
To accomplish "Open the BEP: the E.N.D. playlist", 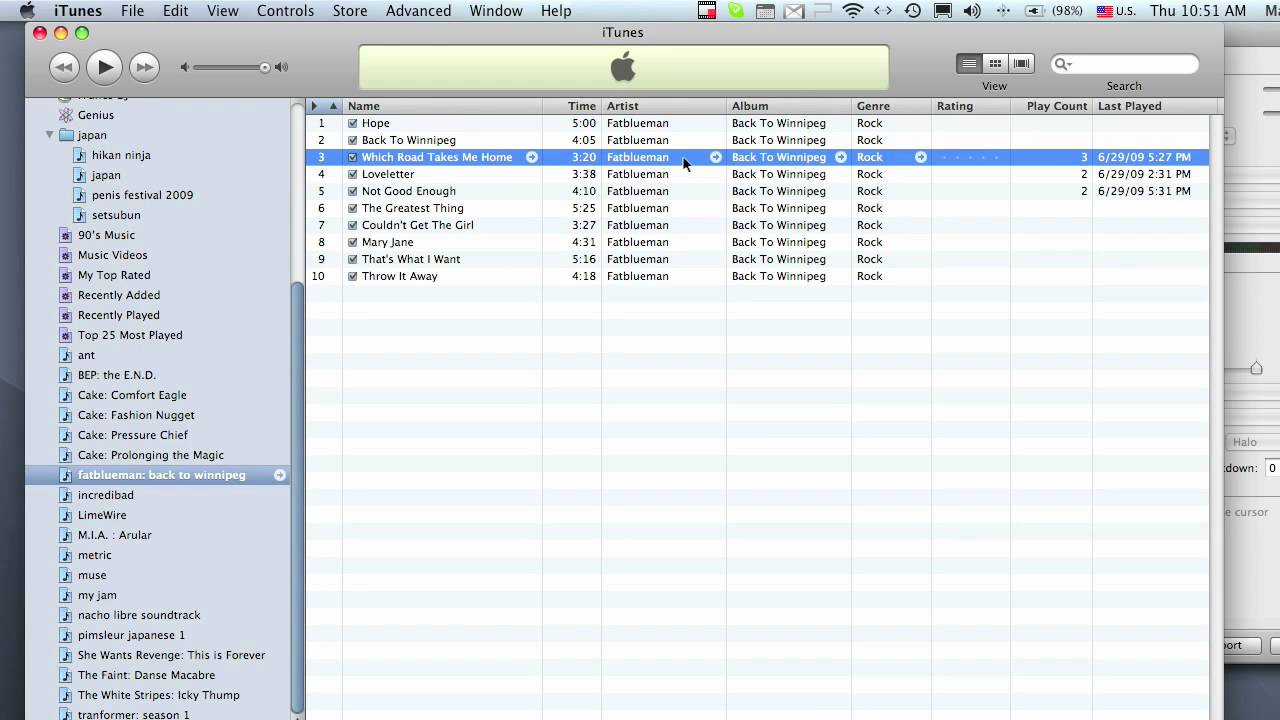I will pos(117,375).
